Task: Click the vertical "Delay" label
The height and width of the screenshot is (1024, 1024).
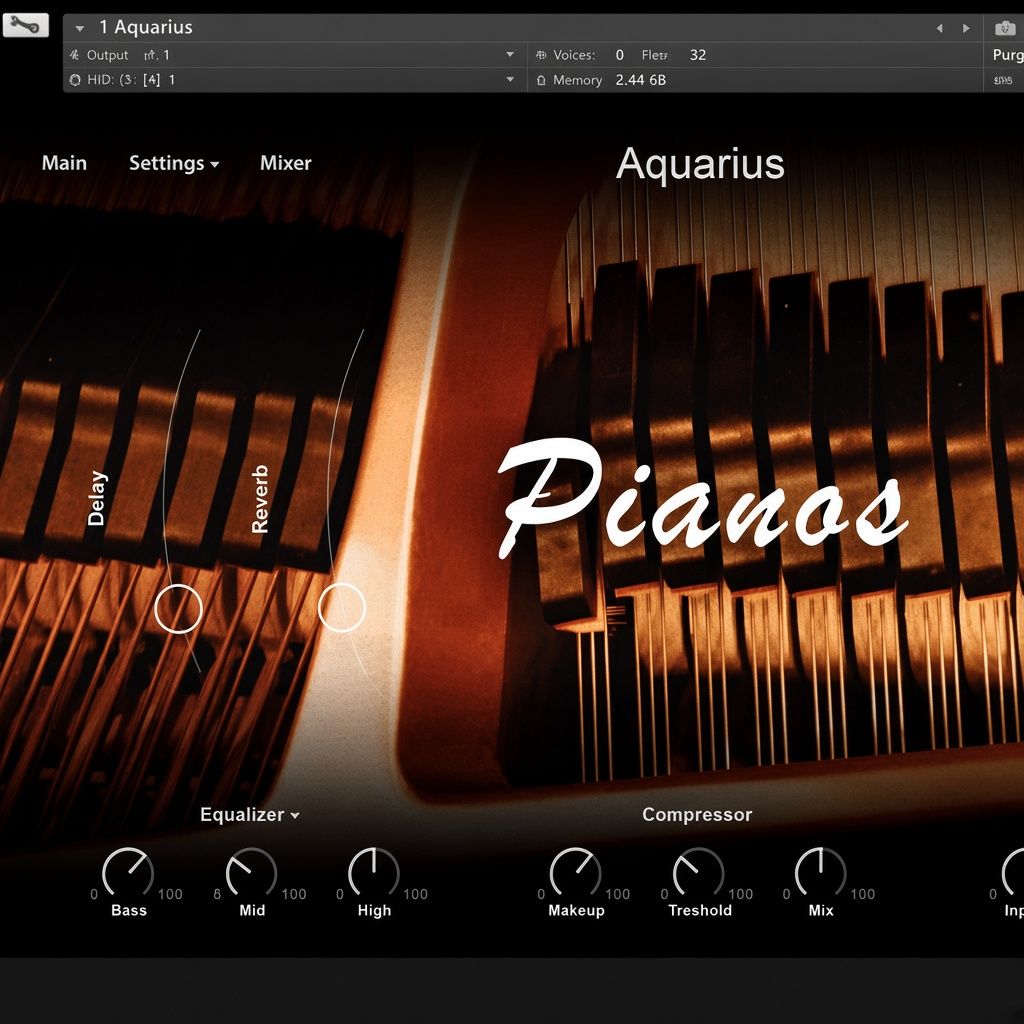Action: click(97, 498)
